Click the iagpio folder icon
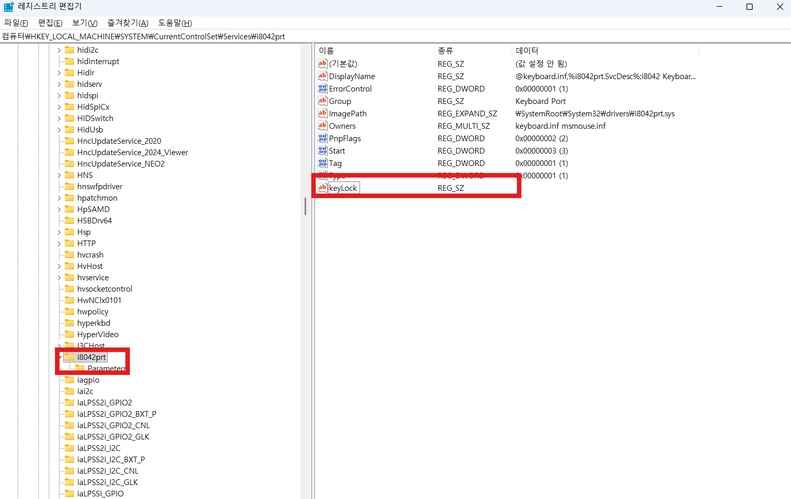The height and width of the screenshot is (499, 791). (x=70, y=380)
